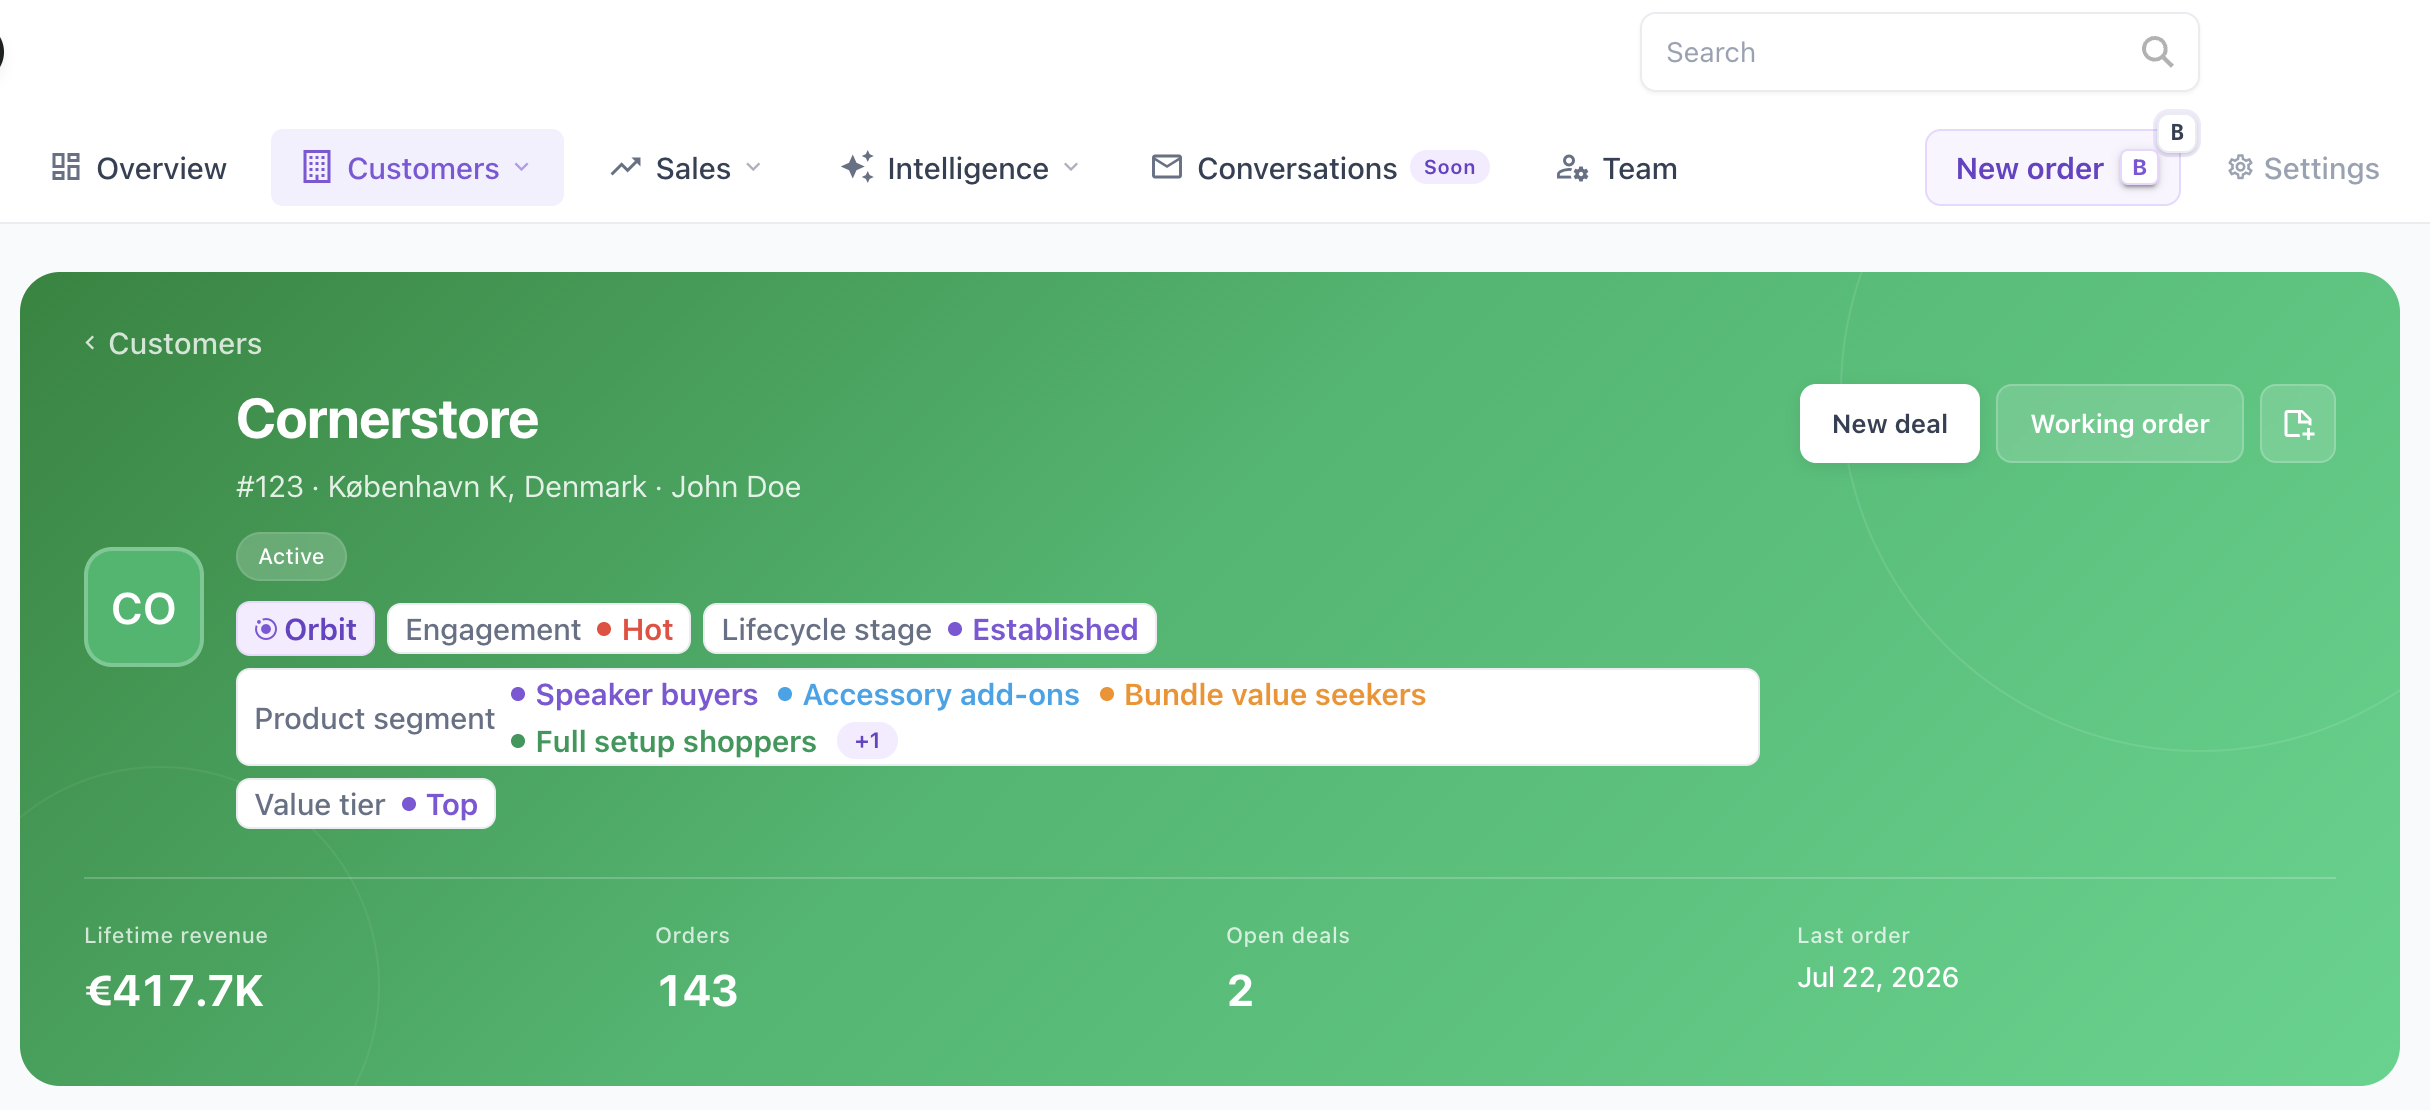
Task: Open the Overview tab
Action: coord(139,168)
